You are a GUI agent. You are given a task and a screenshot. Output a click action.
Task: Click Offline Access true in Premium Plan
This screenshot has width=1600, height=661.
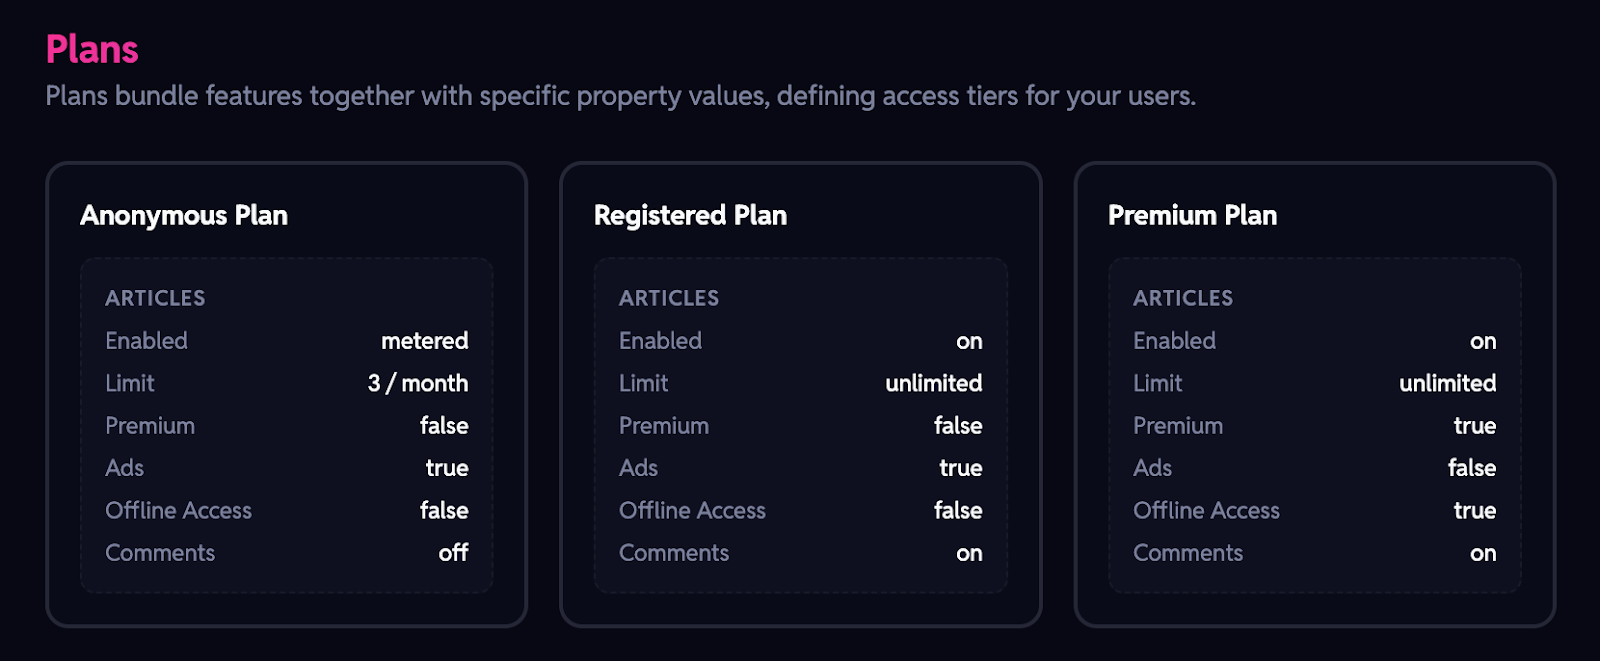[1474, 511]
